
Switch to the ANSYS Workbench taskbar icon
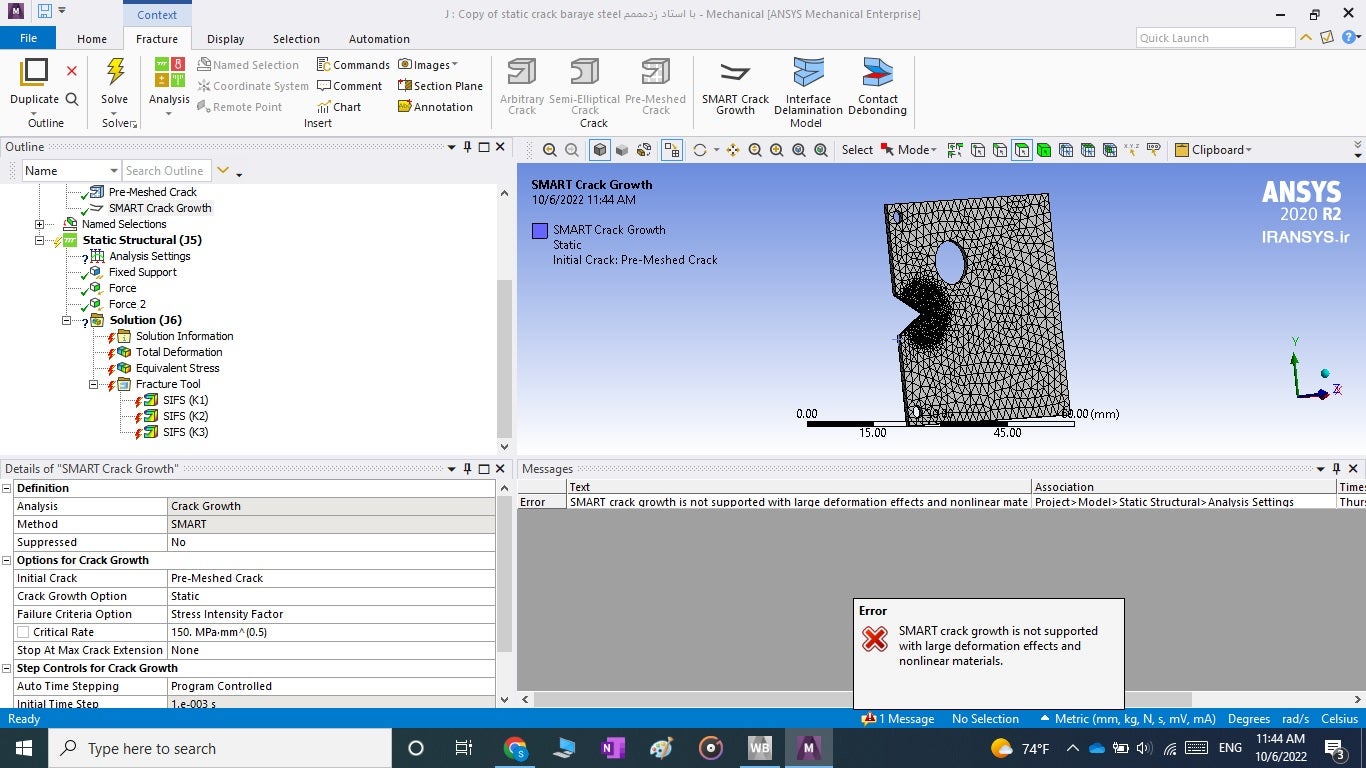(x=760, y=748)
